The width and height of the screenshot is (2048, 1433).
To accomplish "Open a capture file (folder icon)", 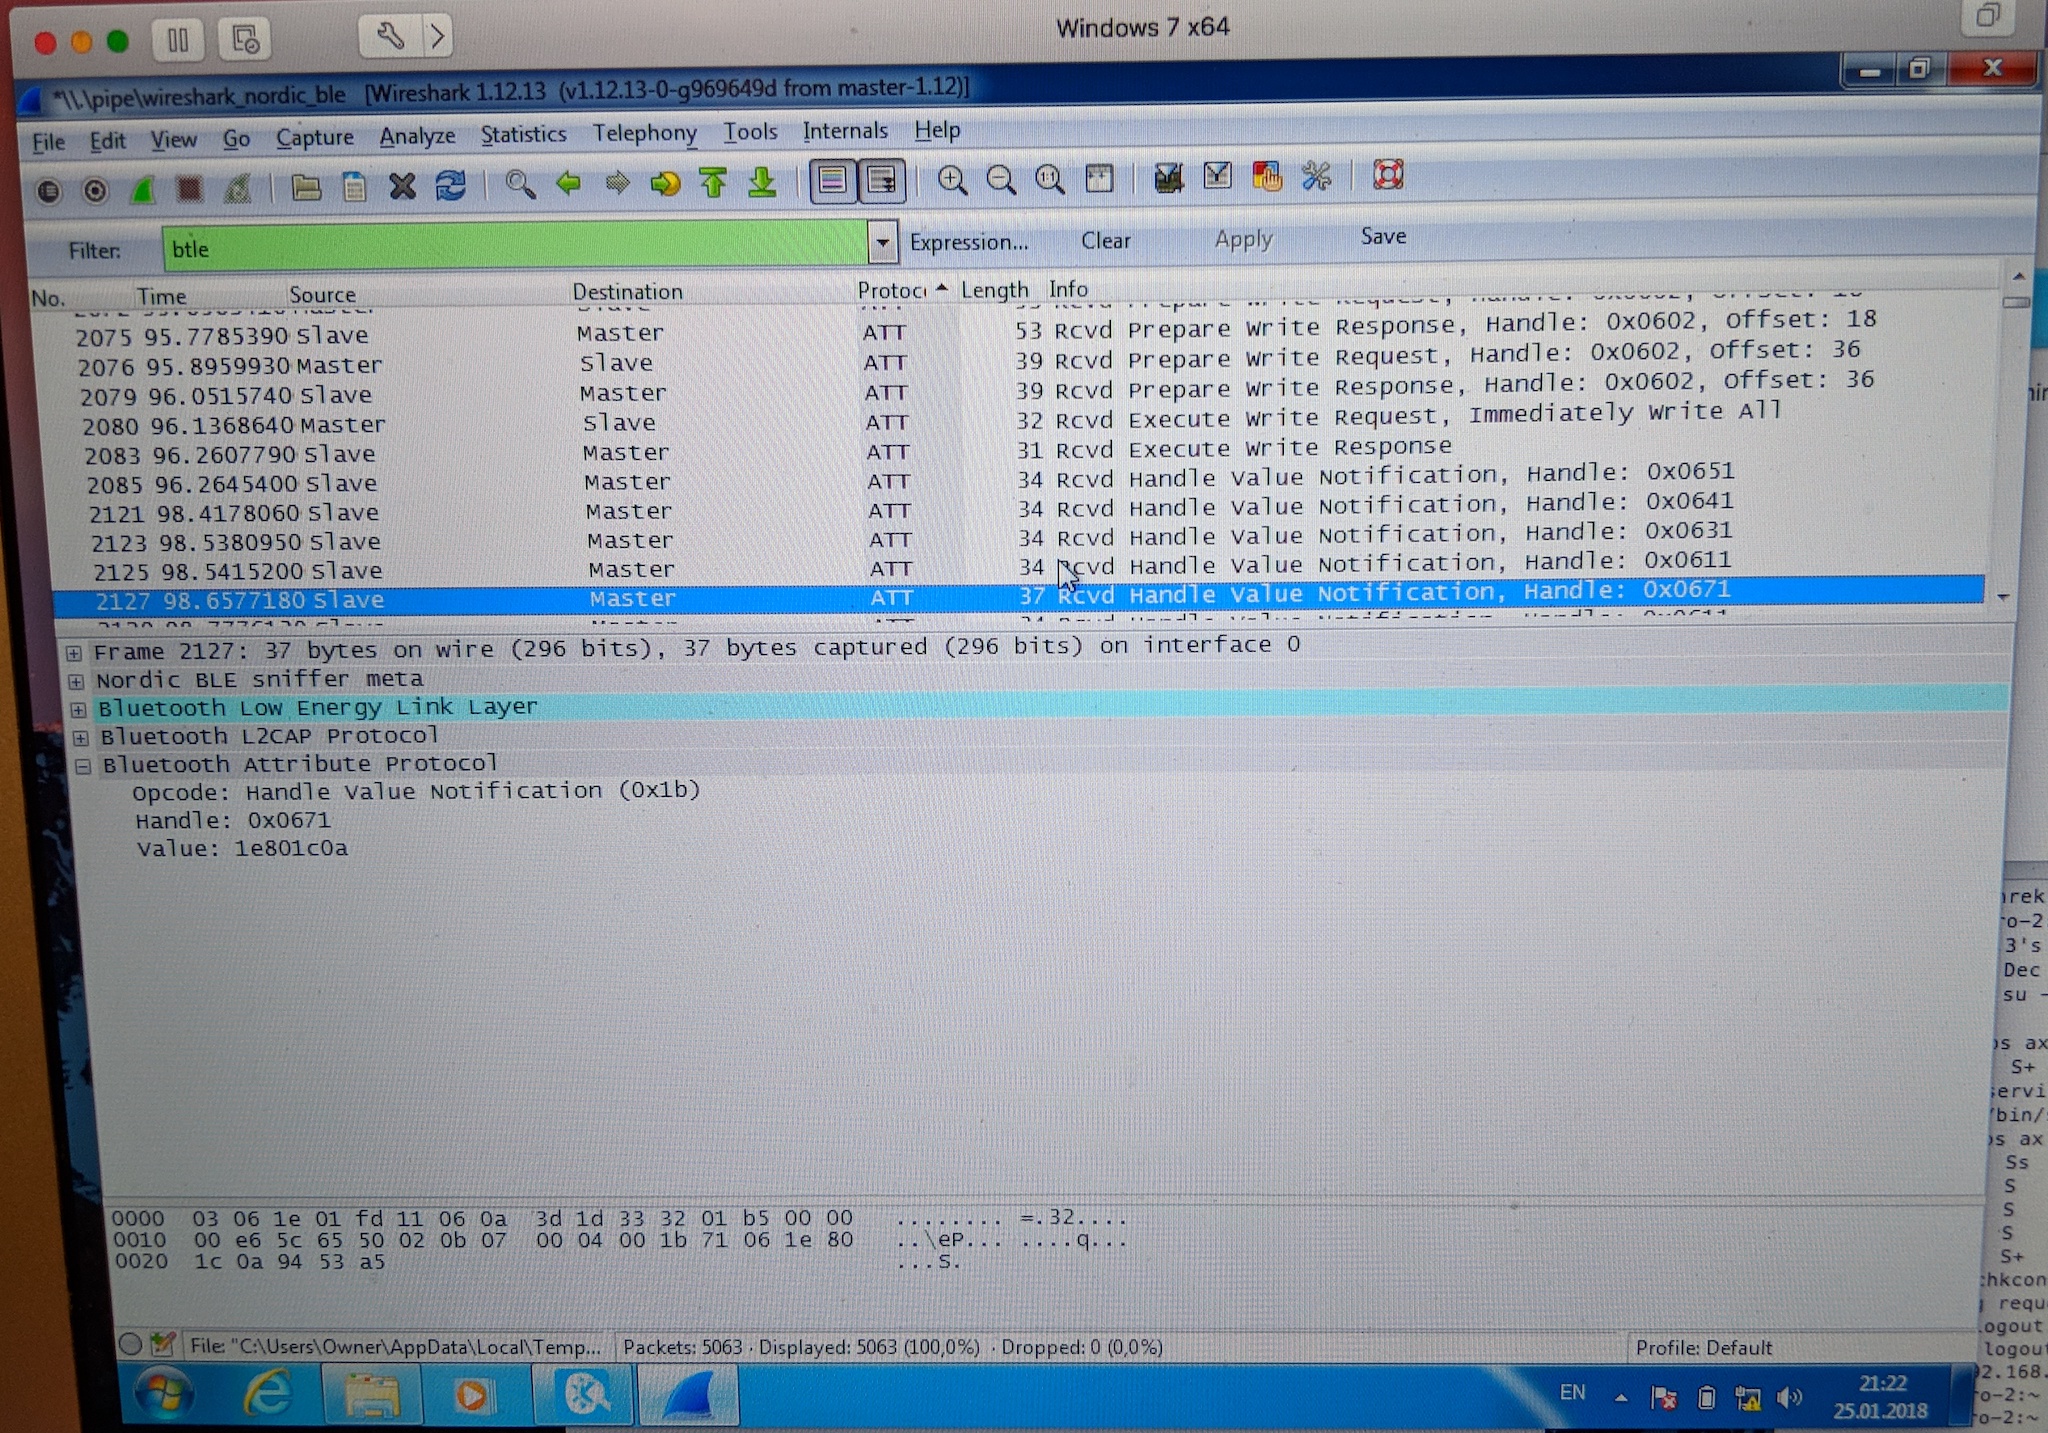I will [306, 187].
